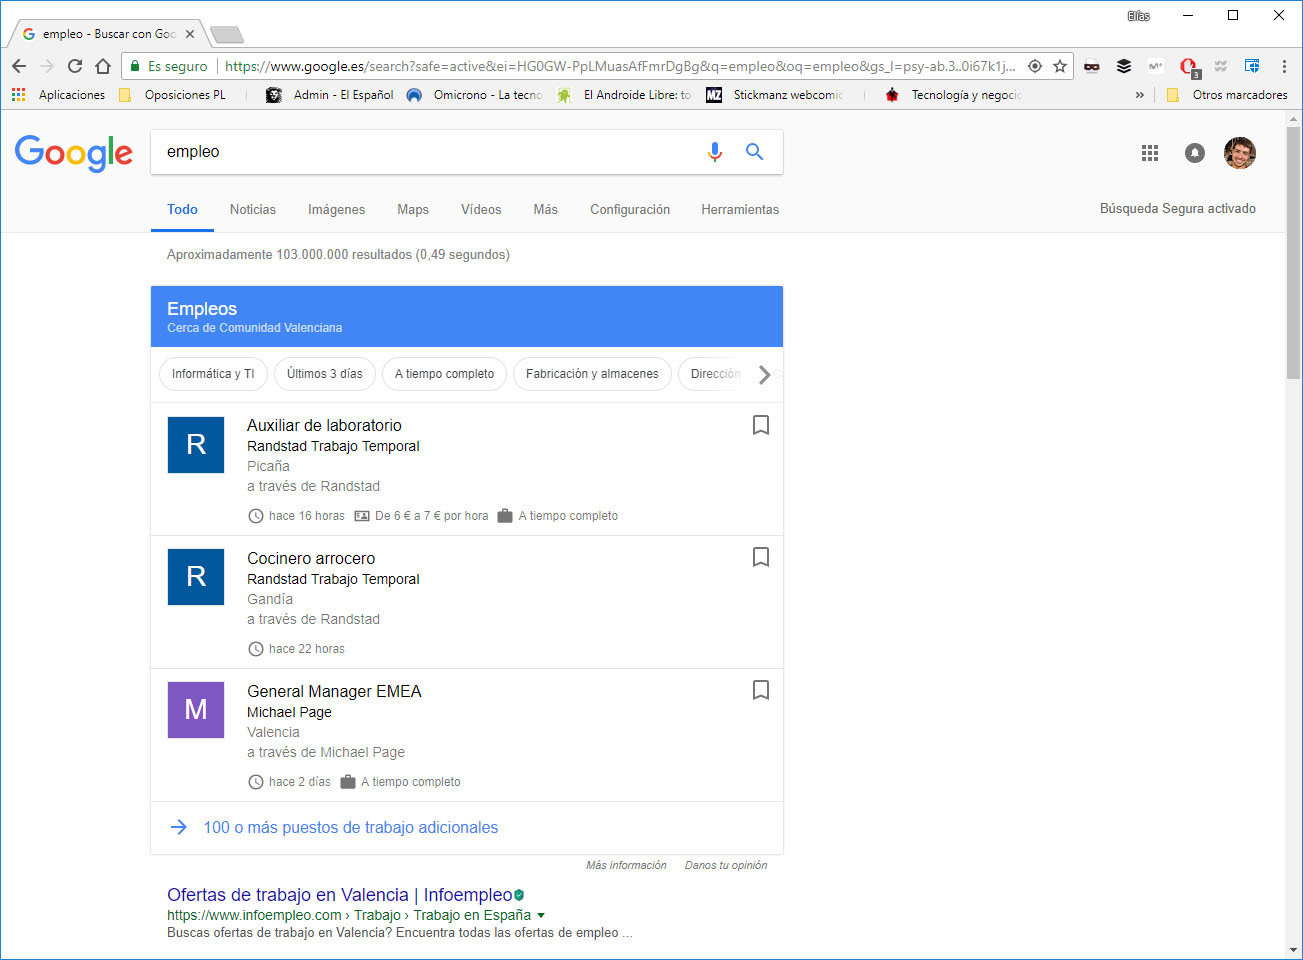Click the voice search microphone icon
This screenshot has height=960, width=1303.
coord(715,152)
